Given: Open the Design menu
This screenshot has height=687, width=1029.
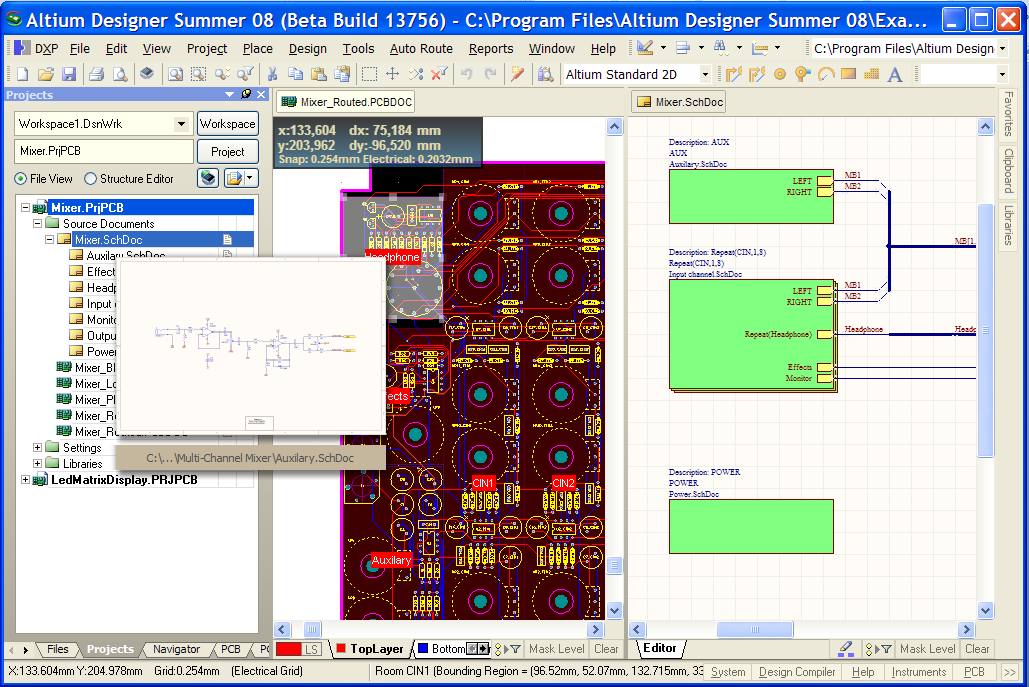Looking at the screenshot, I should click(x=307, y=49).
